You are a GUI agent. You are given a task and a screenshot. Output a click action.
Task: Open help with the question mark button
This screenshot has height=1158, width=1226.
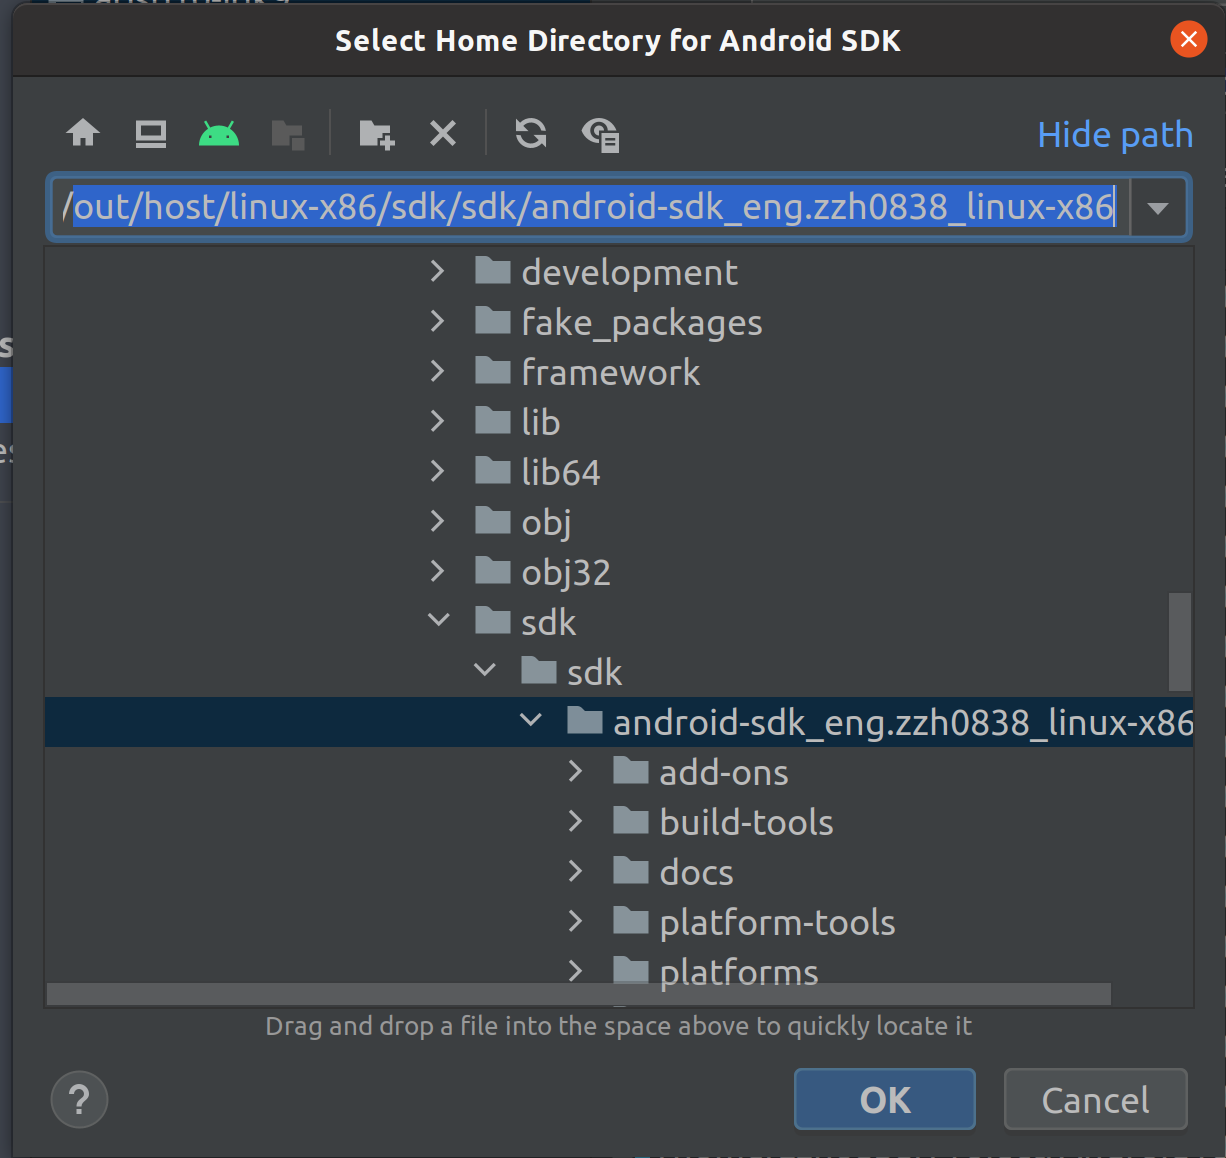[x=79, y=1100]
